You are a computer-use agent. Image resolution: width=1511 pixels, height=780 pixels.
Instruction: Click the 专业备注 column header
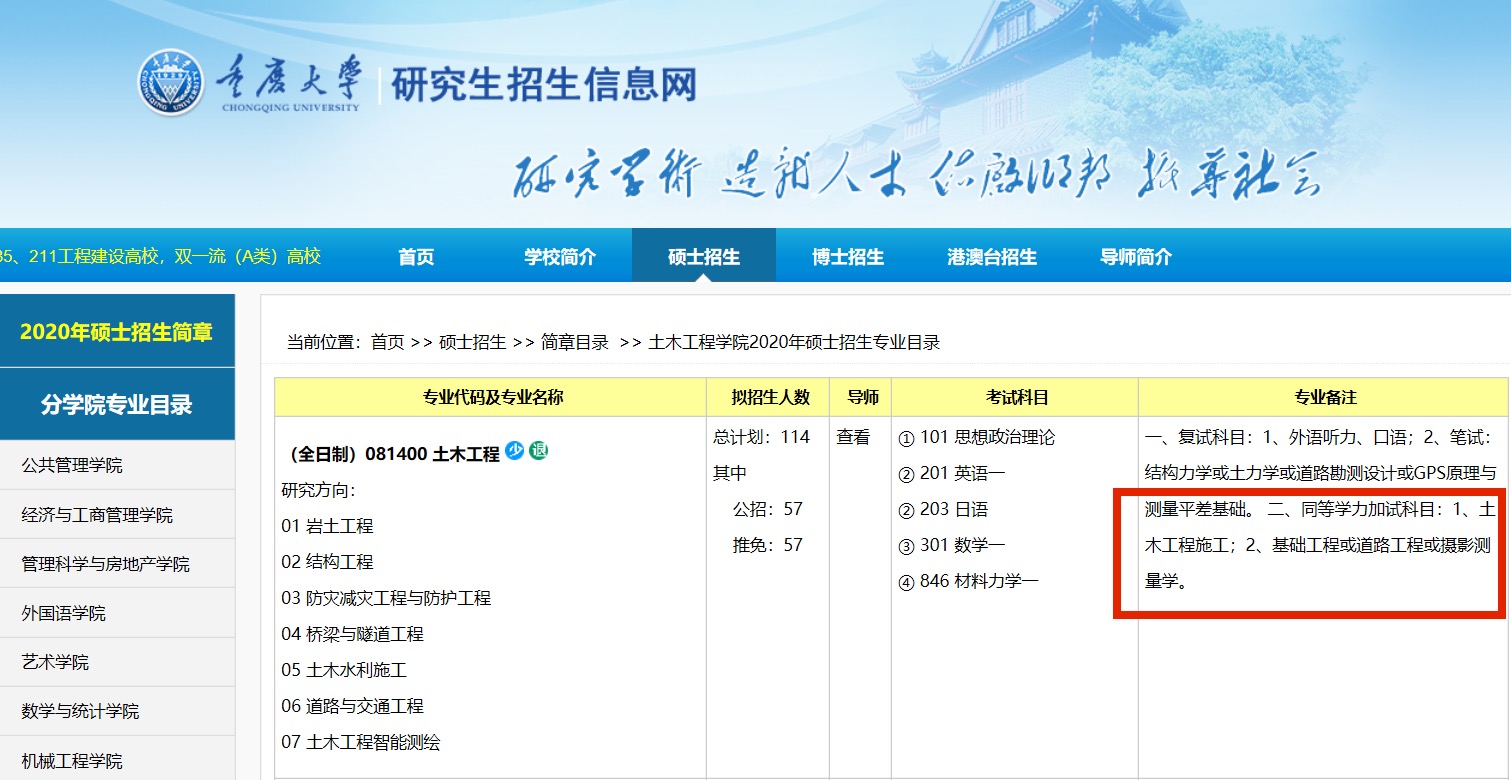tap(1324, 397)
